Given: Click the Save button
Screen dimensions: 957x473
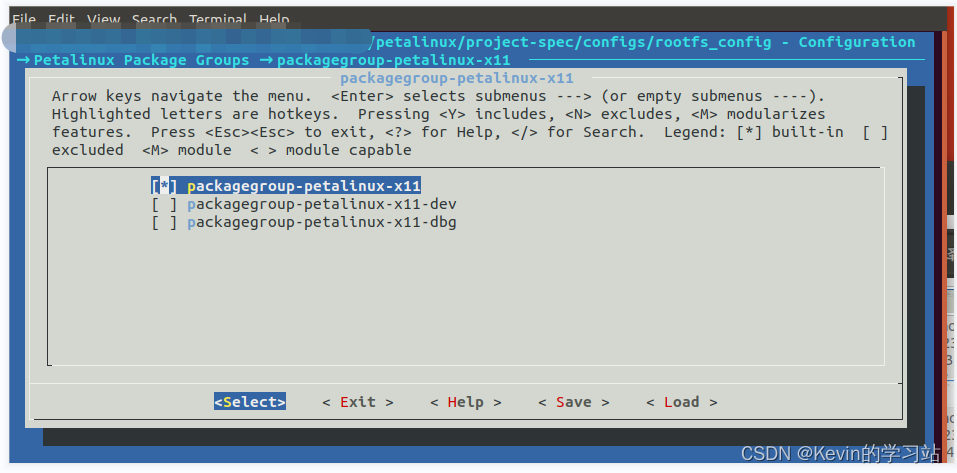Looking at the screenshot, I should coord(574,402).
